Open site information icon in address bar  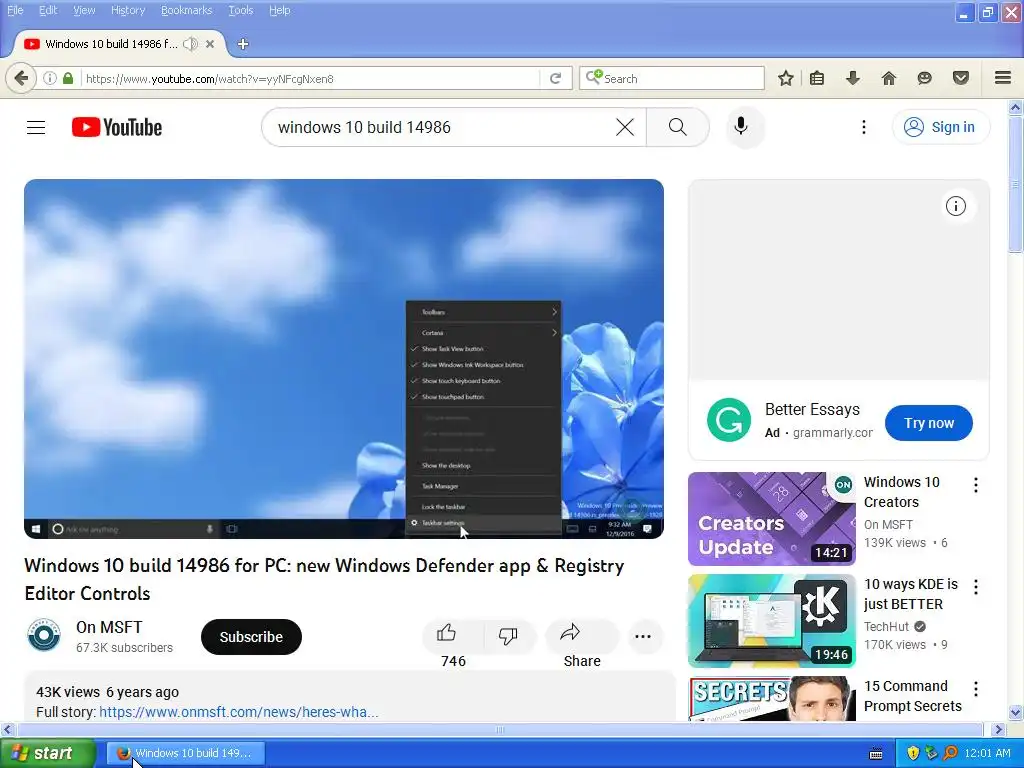coord(50,78)
